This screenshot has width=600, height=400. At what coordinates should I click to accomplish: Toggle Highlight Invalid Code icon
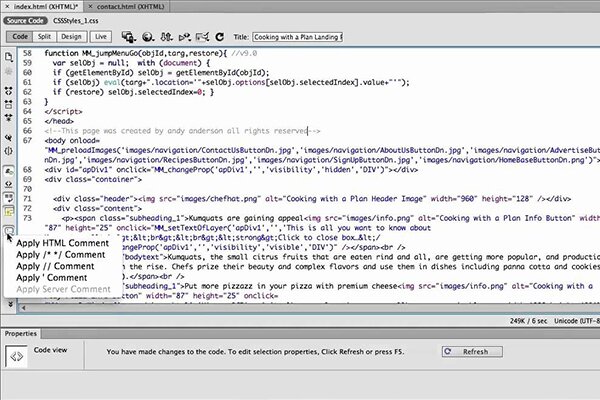point(8,184)
